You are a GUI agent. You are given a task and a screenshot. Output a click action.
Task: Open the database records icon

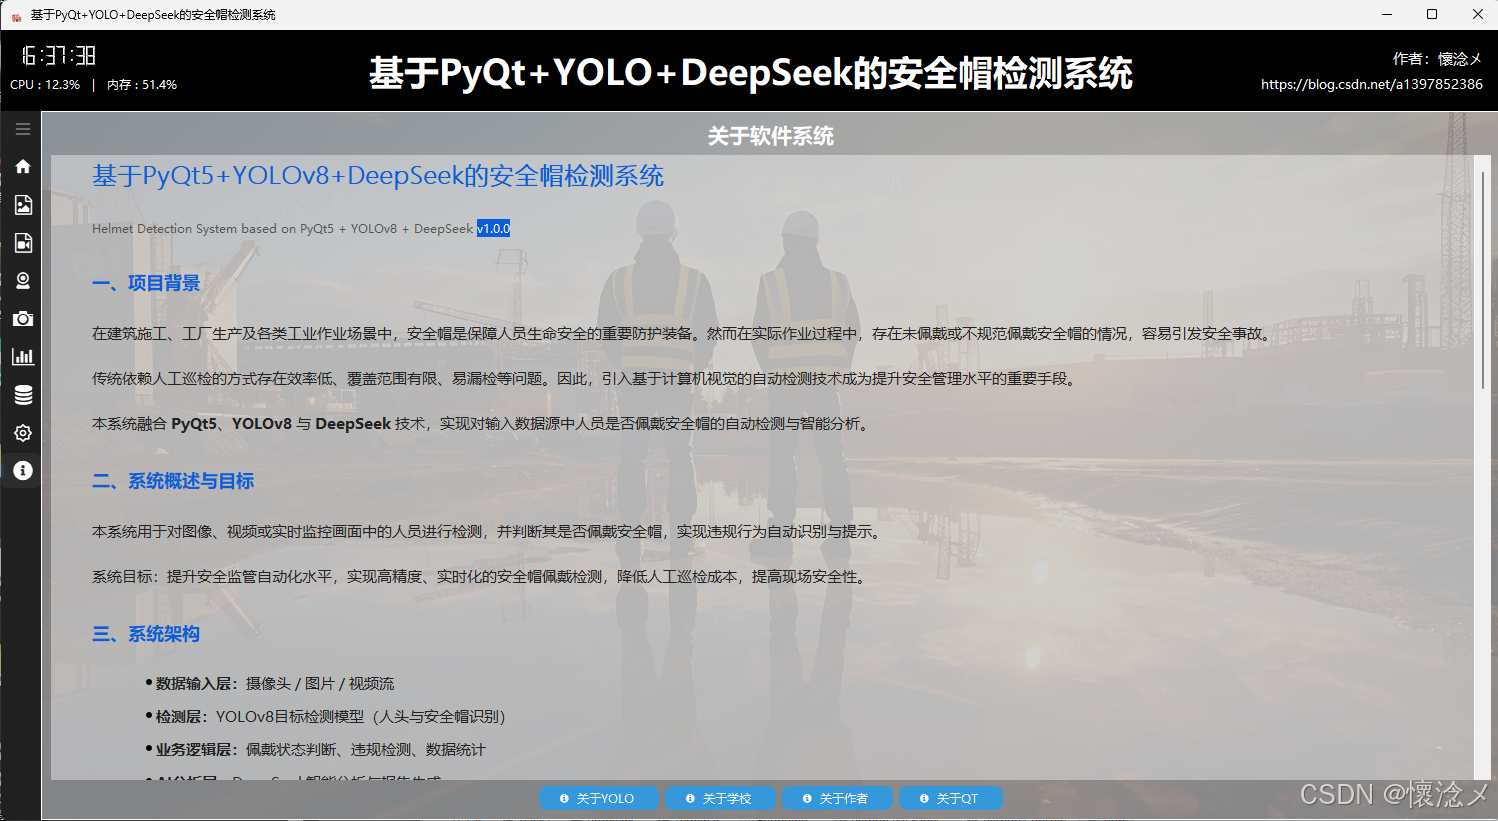(x=22, y=395)
